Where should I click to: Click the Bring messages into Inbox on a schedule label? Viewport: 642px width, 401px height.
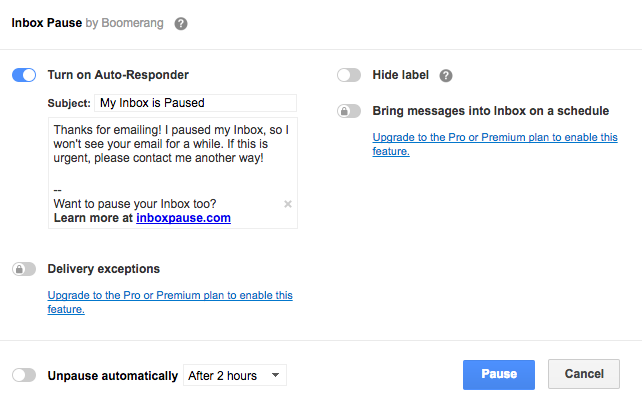tap(491, 111)
